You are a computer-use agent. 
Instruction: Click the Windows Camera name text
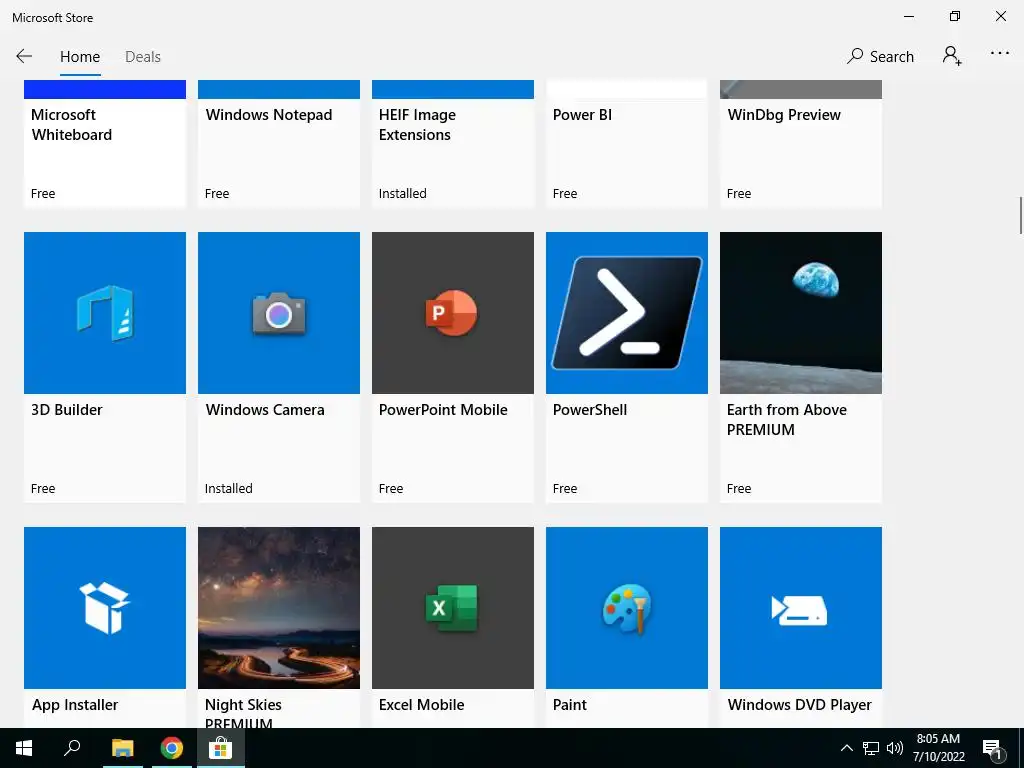264,410
